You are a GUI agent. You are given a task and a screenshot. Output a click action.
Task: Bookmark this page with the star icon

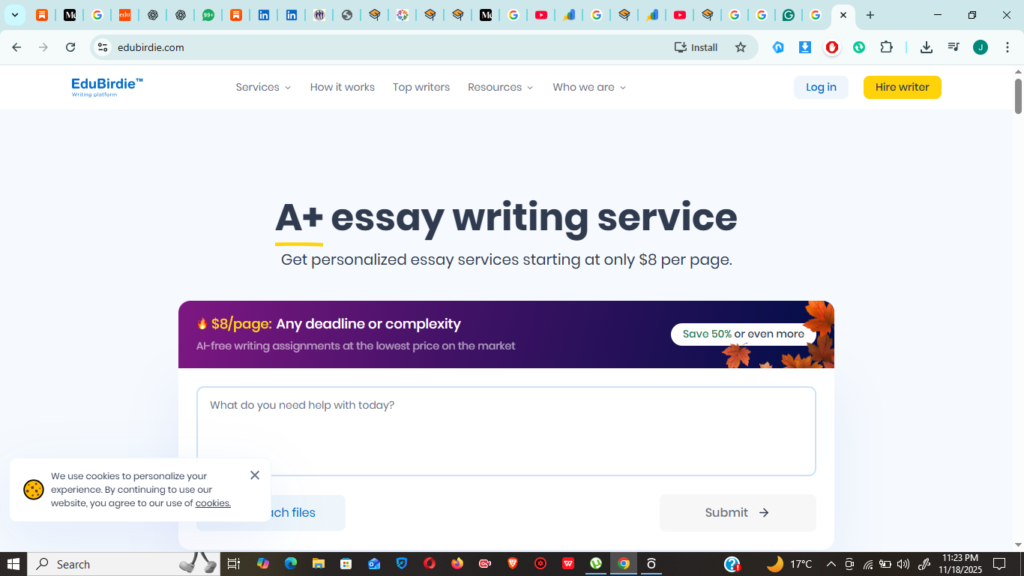tap(740, 47)
